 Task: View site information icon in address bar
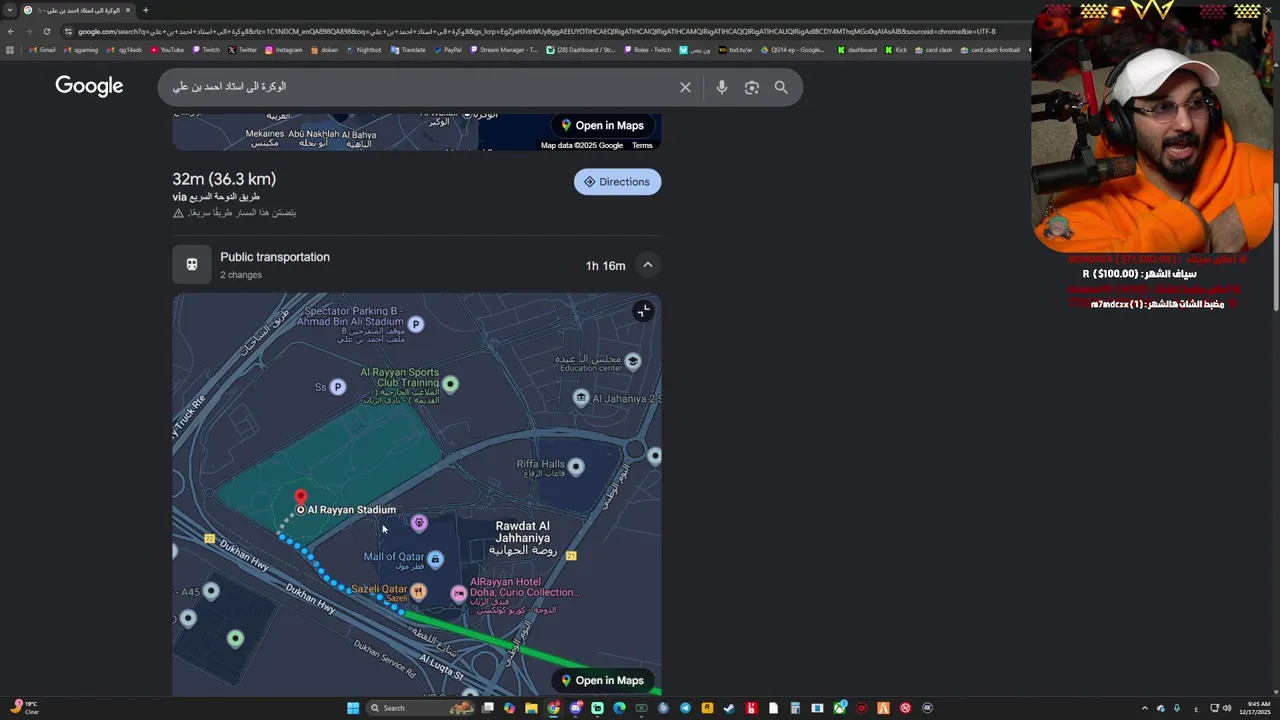pos(68,31)
